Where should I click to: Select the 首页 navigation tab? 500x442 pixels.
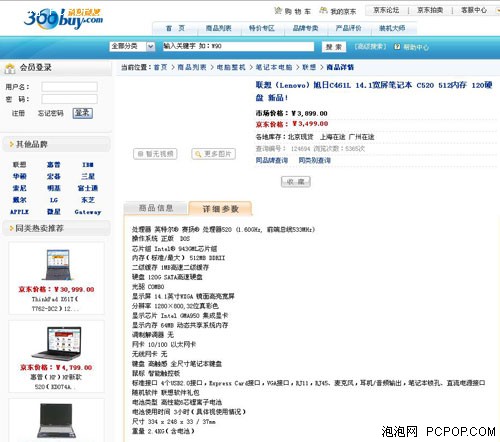(175, 28)
